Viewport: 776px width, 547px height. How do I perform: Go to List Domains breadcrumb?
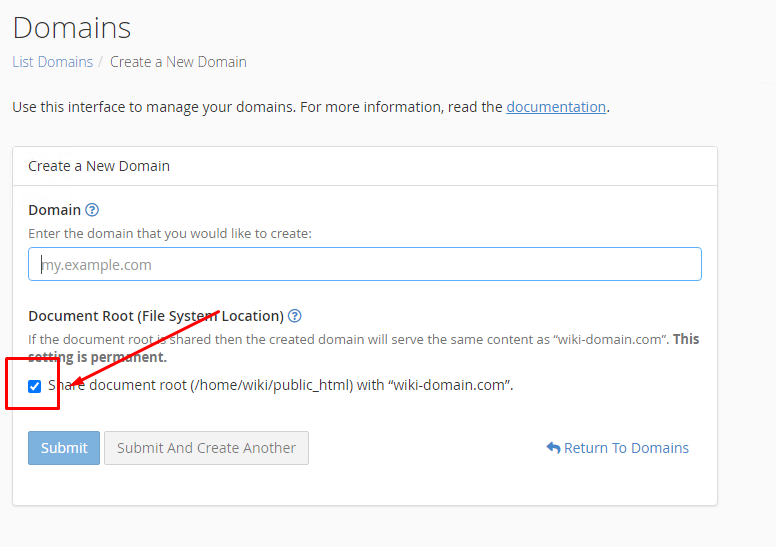point(52,62)
